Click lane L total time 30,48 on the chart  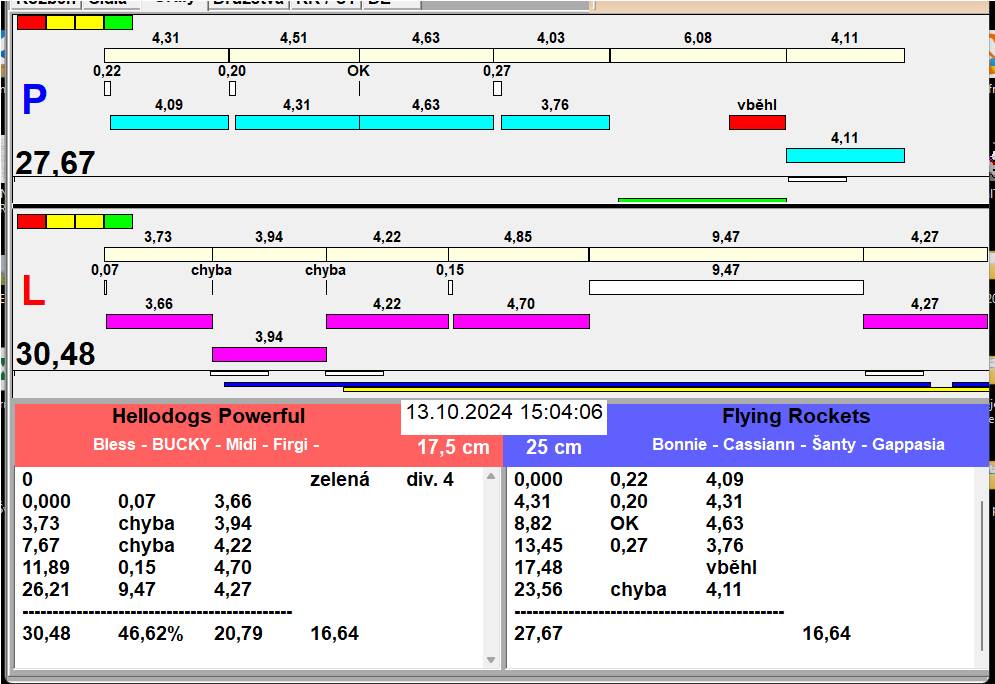[55, 354]
